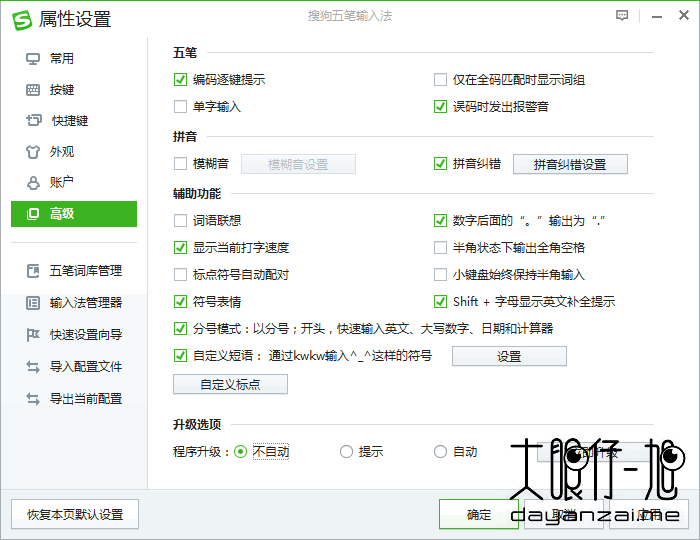The height and width of the screenshot is (540, 700).
Task: Uncheck 编码逐键提示 checkbox
Action: click(180, 80)
